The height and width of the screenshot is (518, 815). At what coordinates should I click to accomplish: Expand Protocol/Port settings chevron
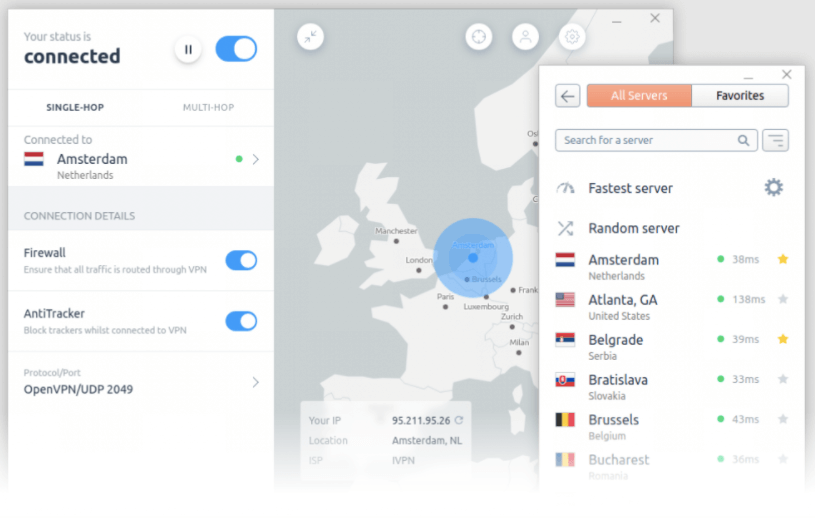(x=255, y=382)
